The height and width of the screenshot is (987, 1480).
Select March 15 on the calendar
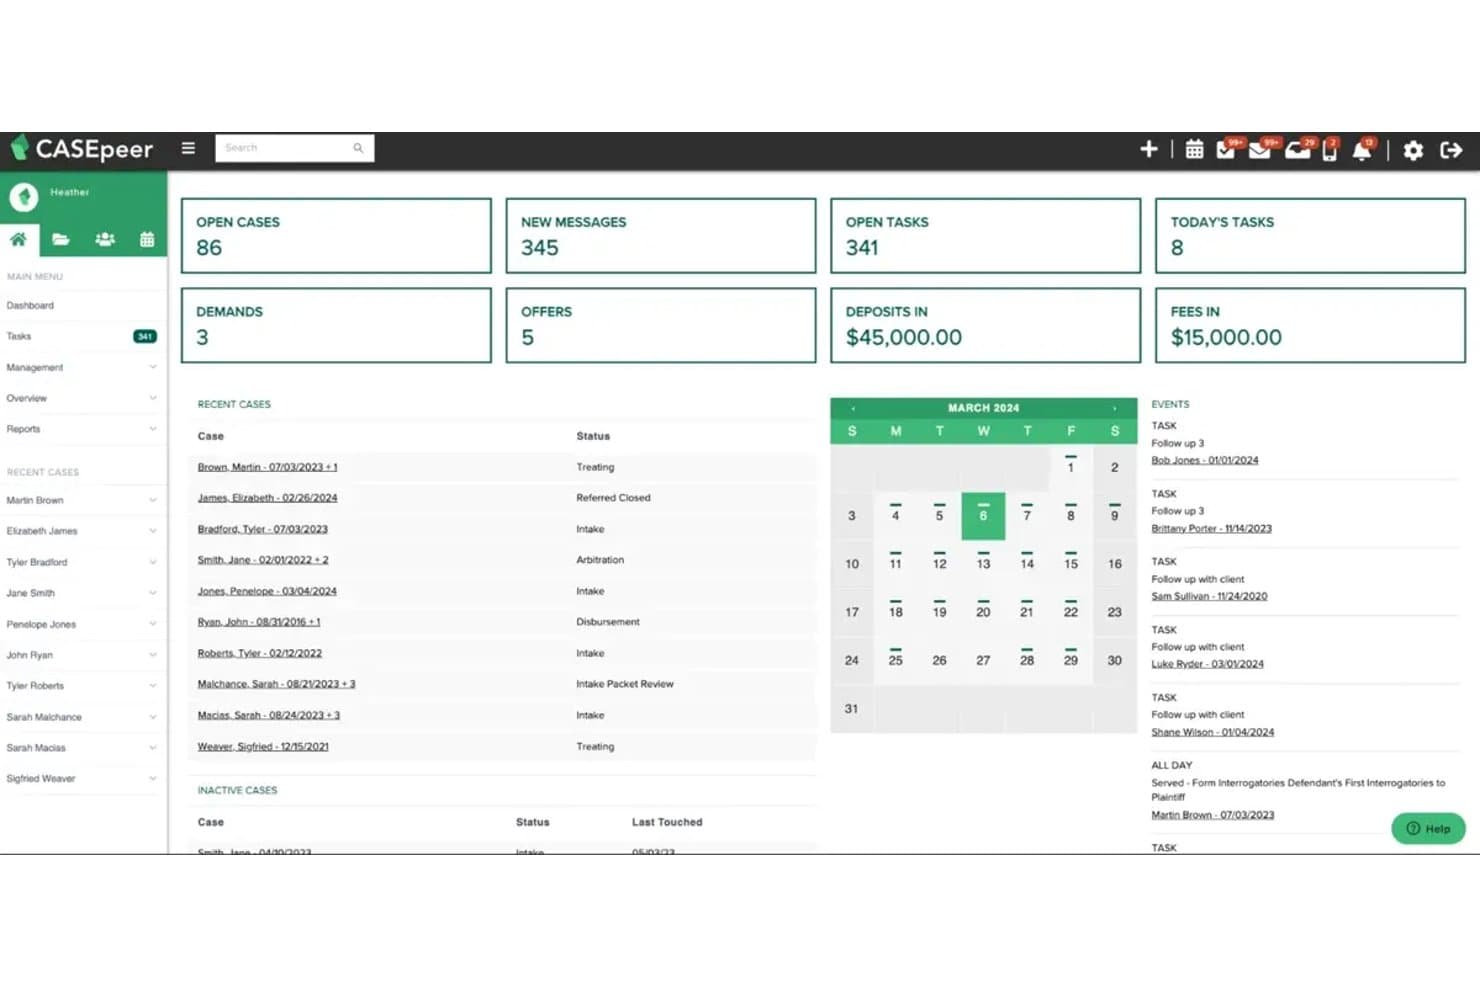point(1071,564)
